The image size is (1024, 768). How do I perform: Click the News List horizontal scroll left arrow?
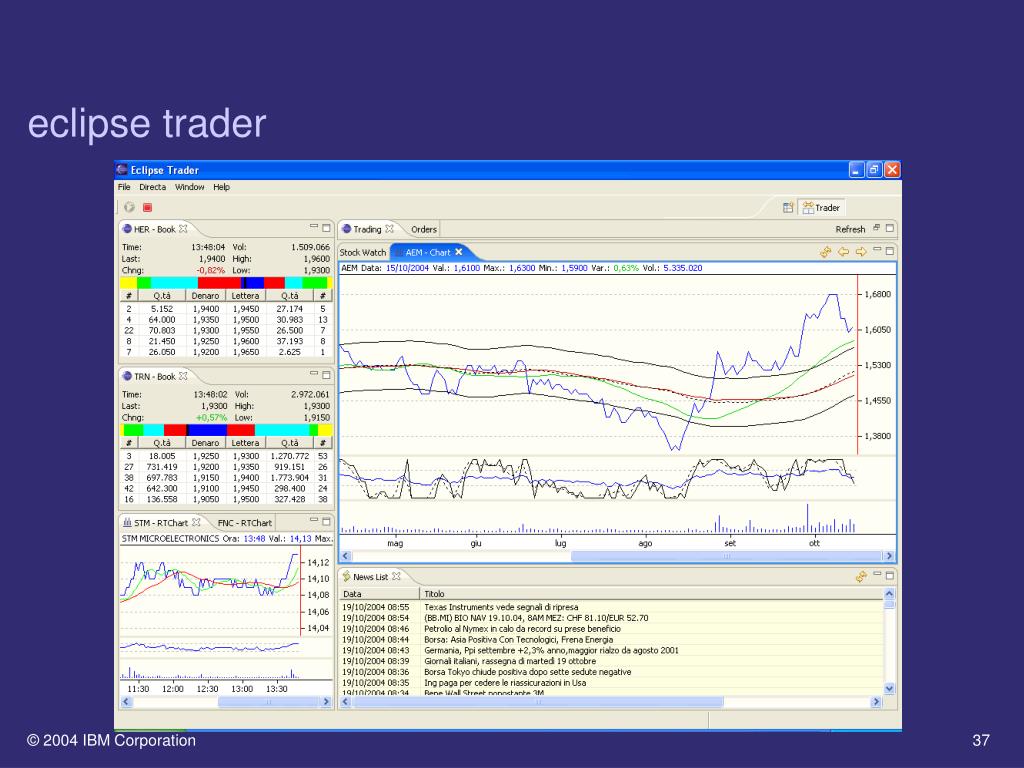pos(346,701)
